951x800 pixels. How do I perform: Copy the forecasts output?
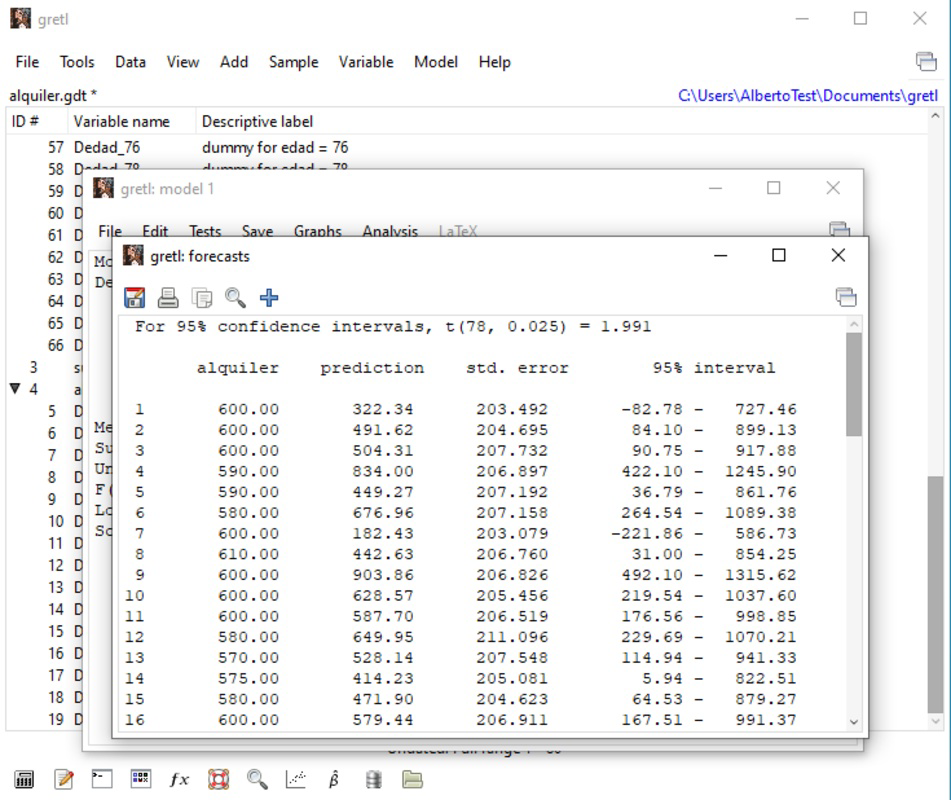pyautogui.click(x=201, y=298)
